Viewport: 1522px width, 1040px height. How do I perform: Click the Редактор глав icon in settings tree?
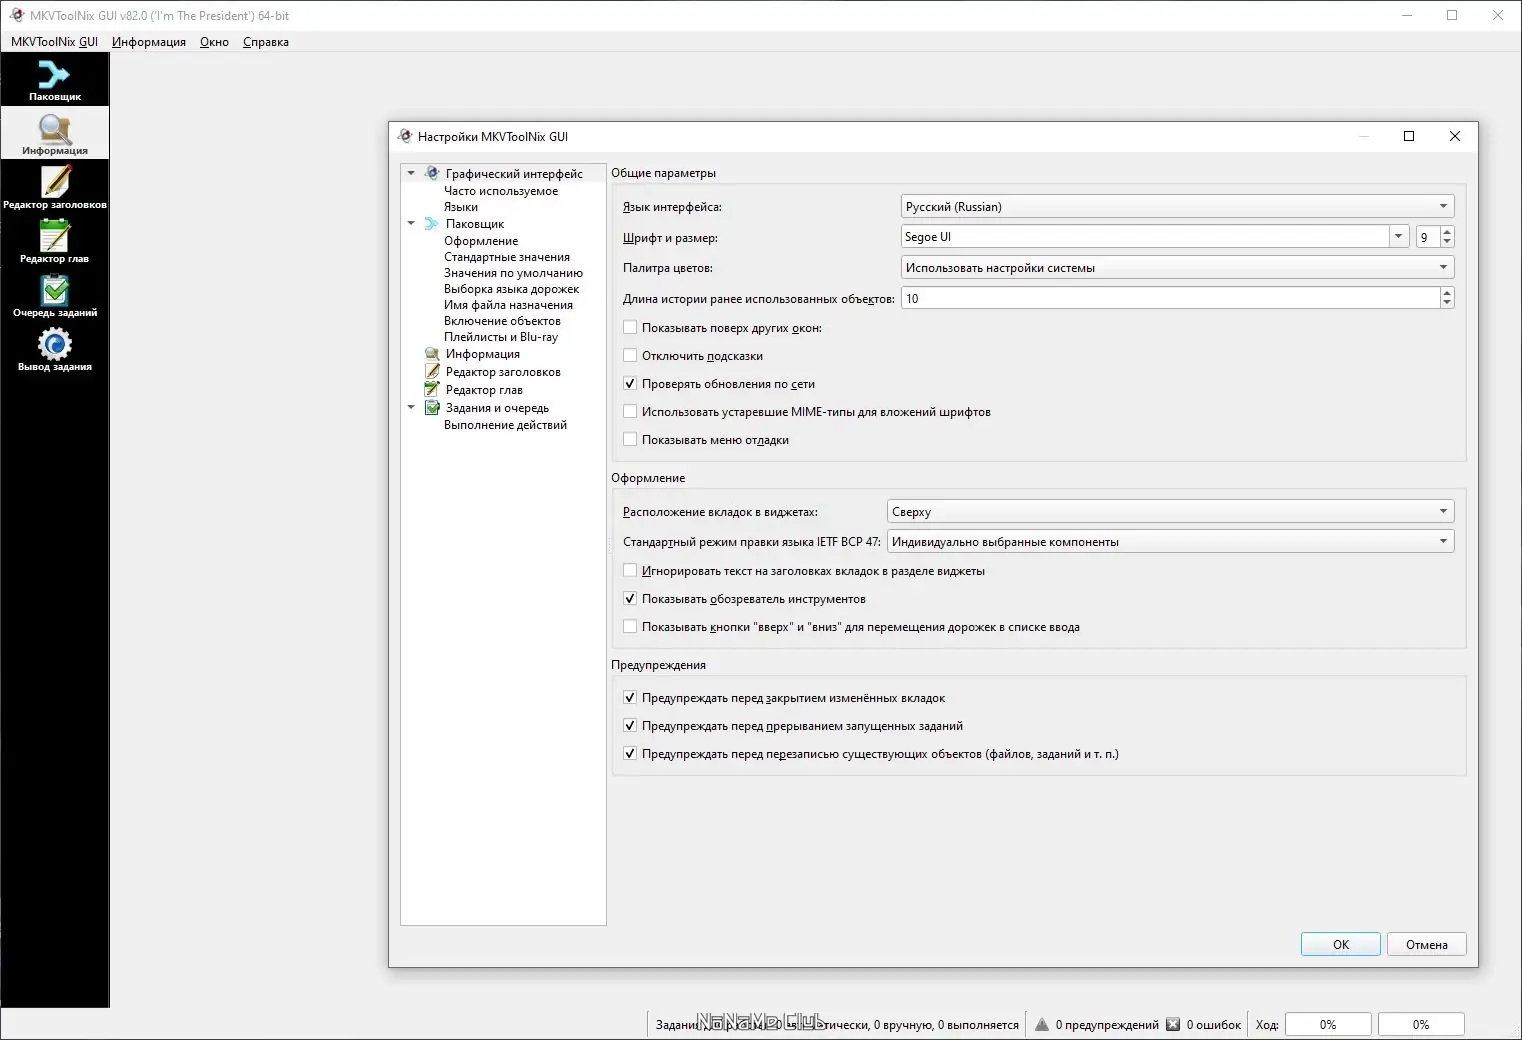[432, 390]
